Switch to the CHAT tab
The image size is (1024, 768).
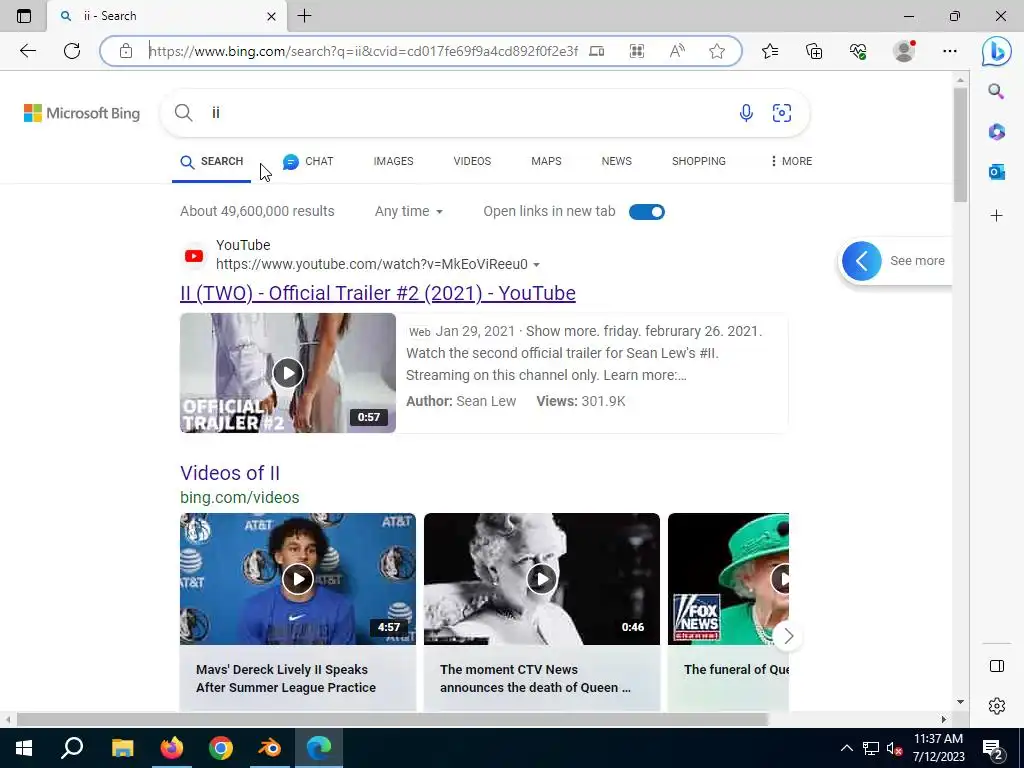click(308, 161)
